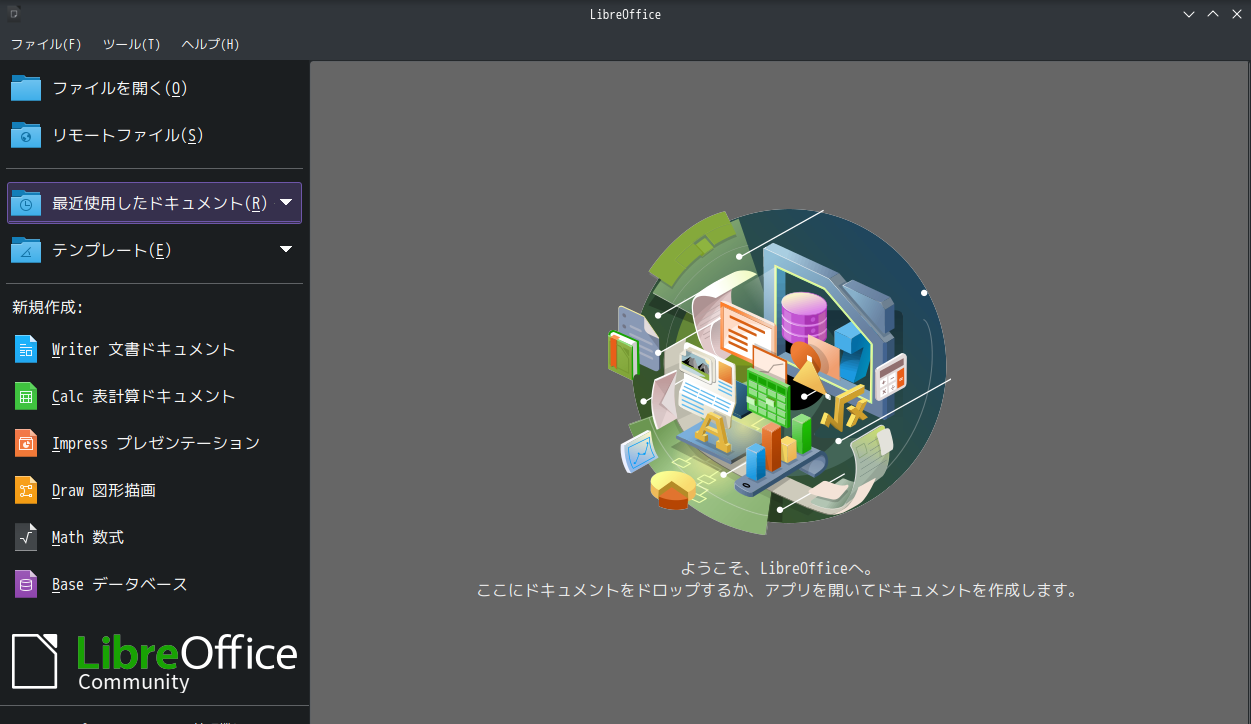
Task: Open the ツール(T) menu
Action: pos(131,45)
